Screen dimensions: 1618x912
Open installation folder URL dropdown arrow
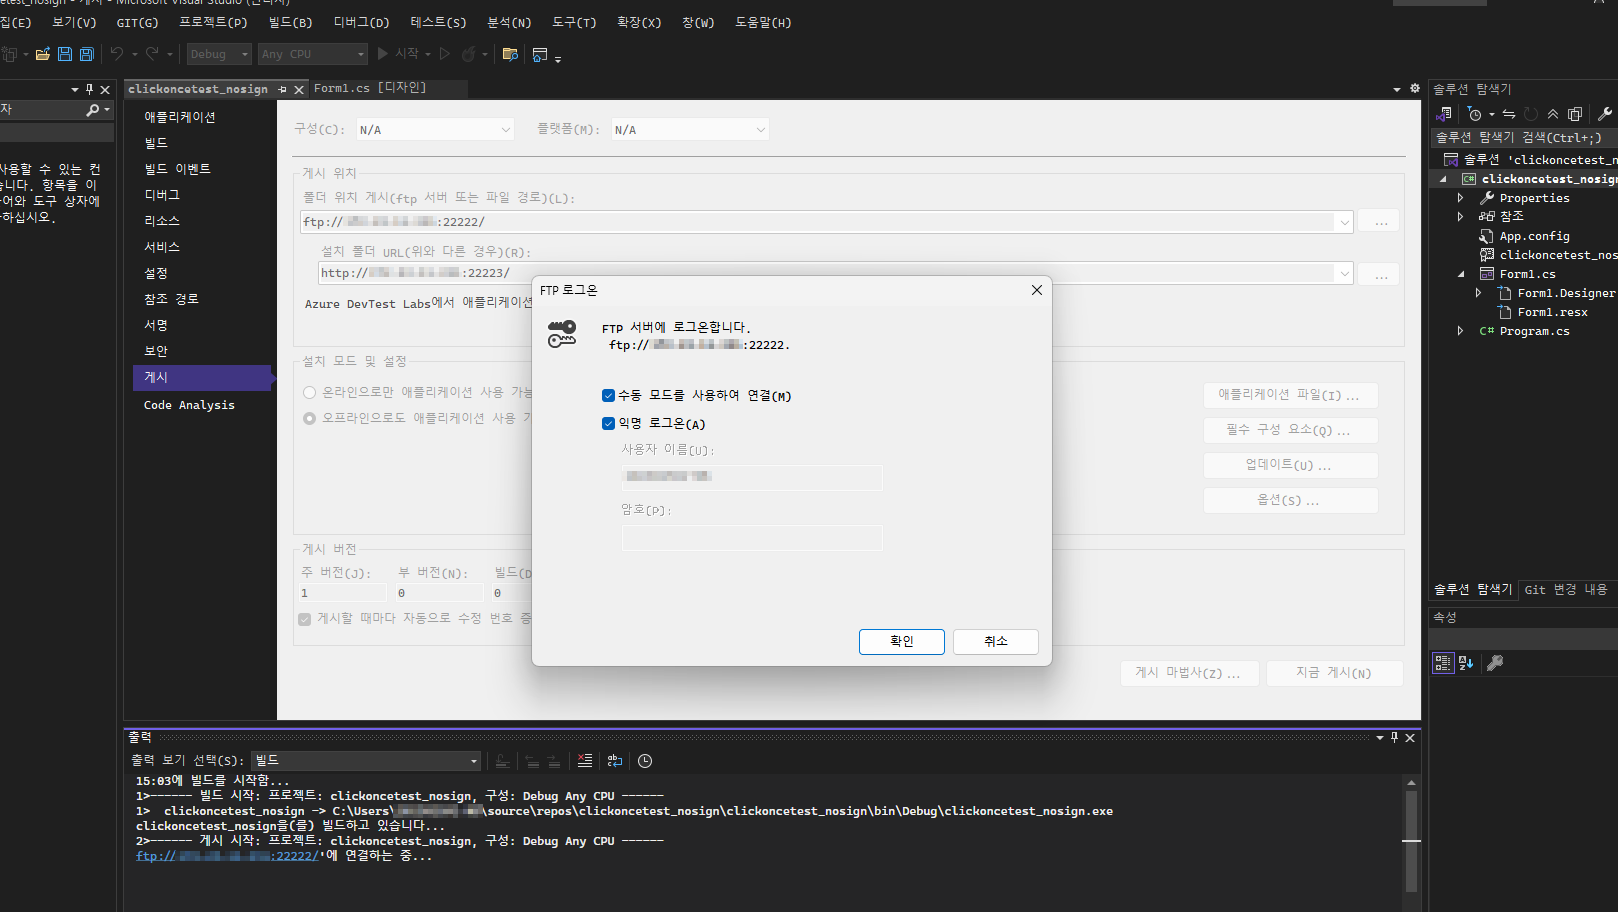coord(1344,273)
